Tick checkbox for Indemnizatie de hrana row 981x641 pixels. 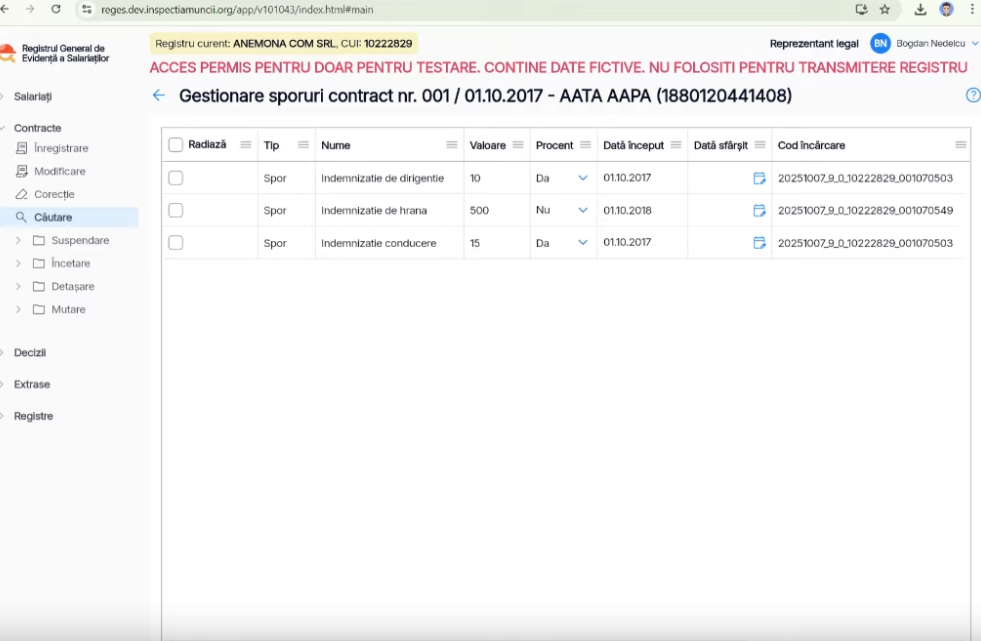(176, 211)
